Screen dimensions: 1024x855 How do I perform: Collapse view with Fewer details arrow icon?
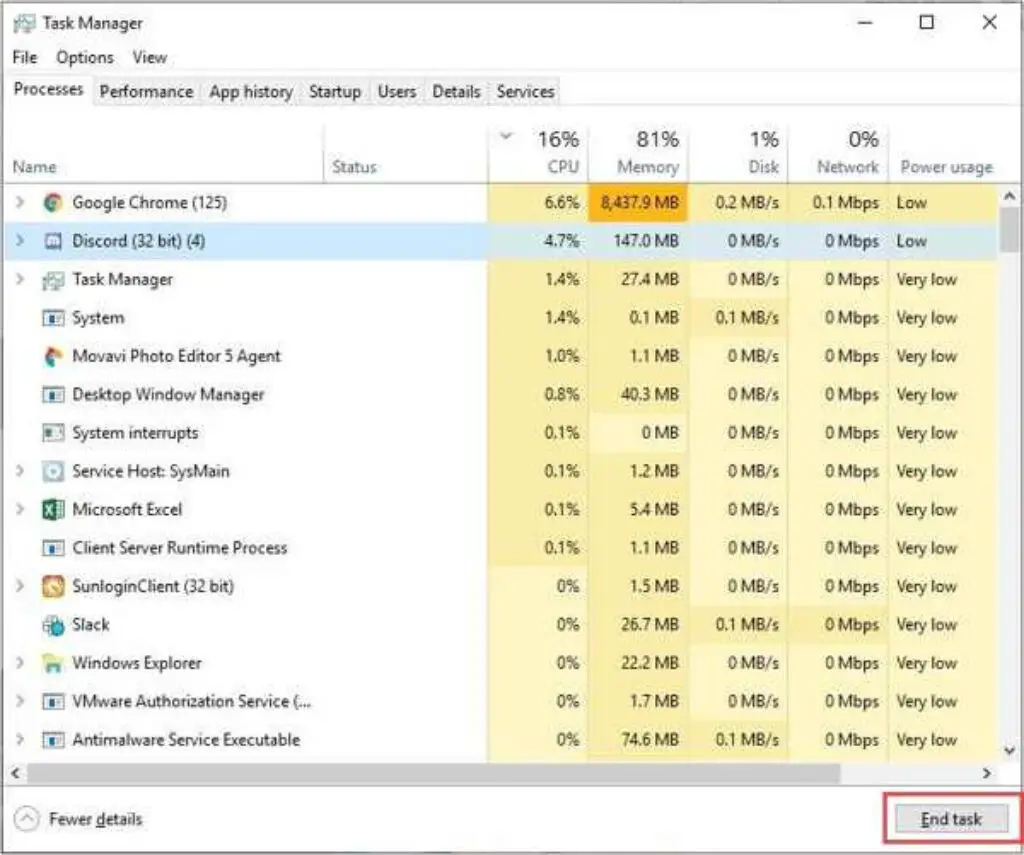coord(26,819)
